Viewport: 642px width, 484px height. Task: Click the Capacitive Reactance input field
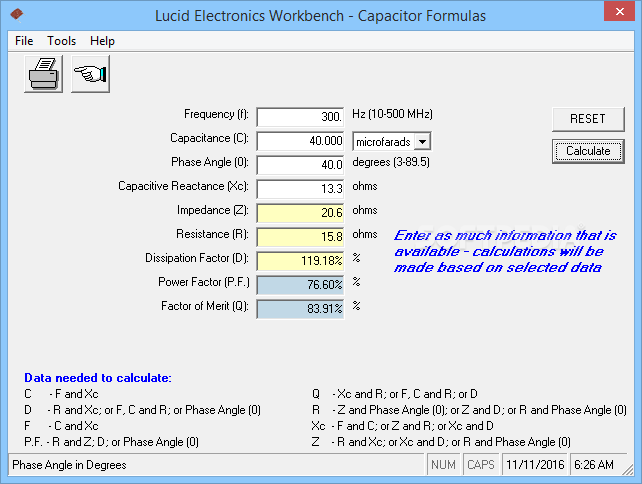pyautogui.click(x=300, y=189)
